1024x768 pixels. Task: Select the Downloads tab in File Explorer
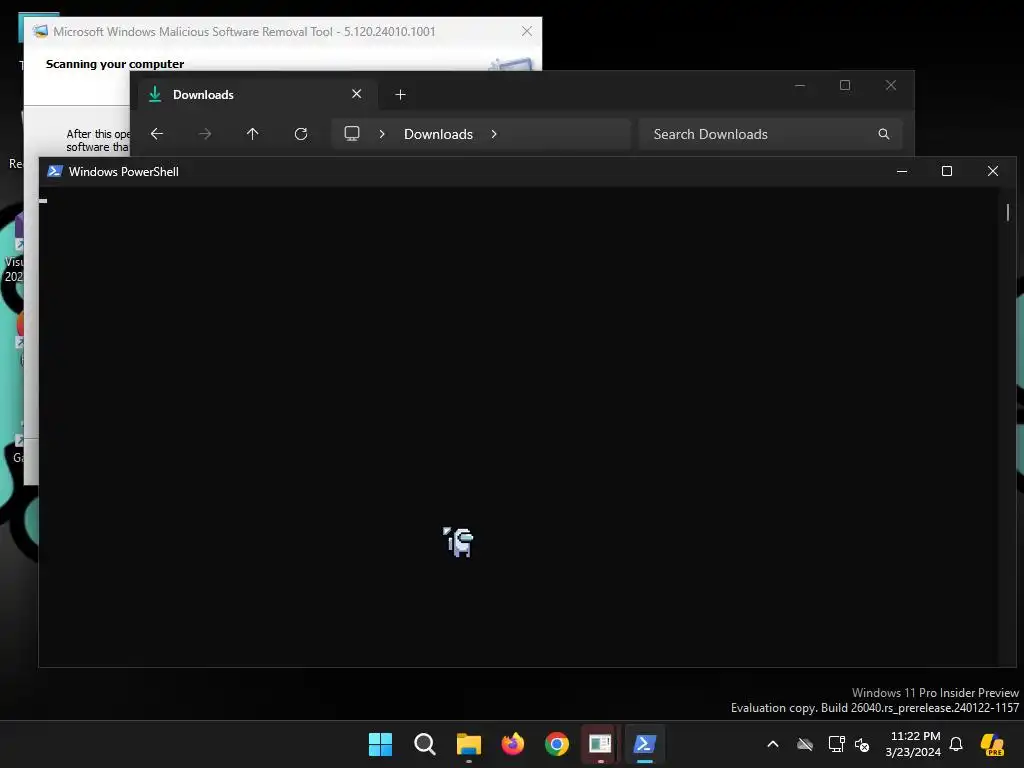tap(258, 95)
